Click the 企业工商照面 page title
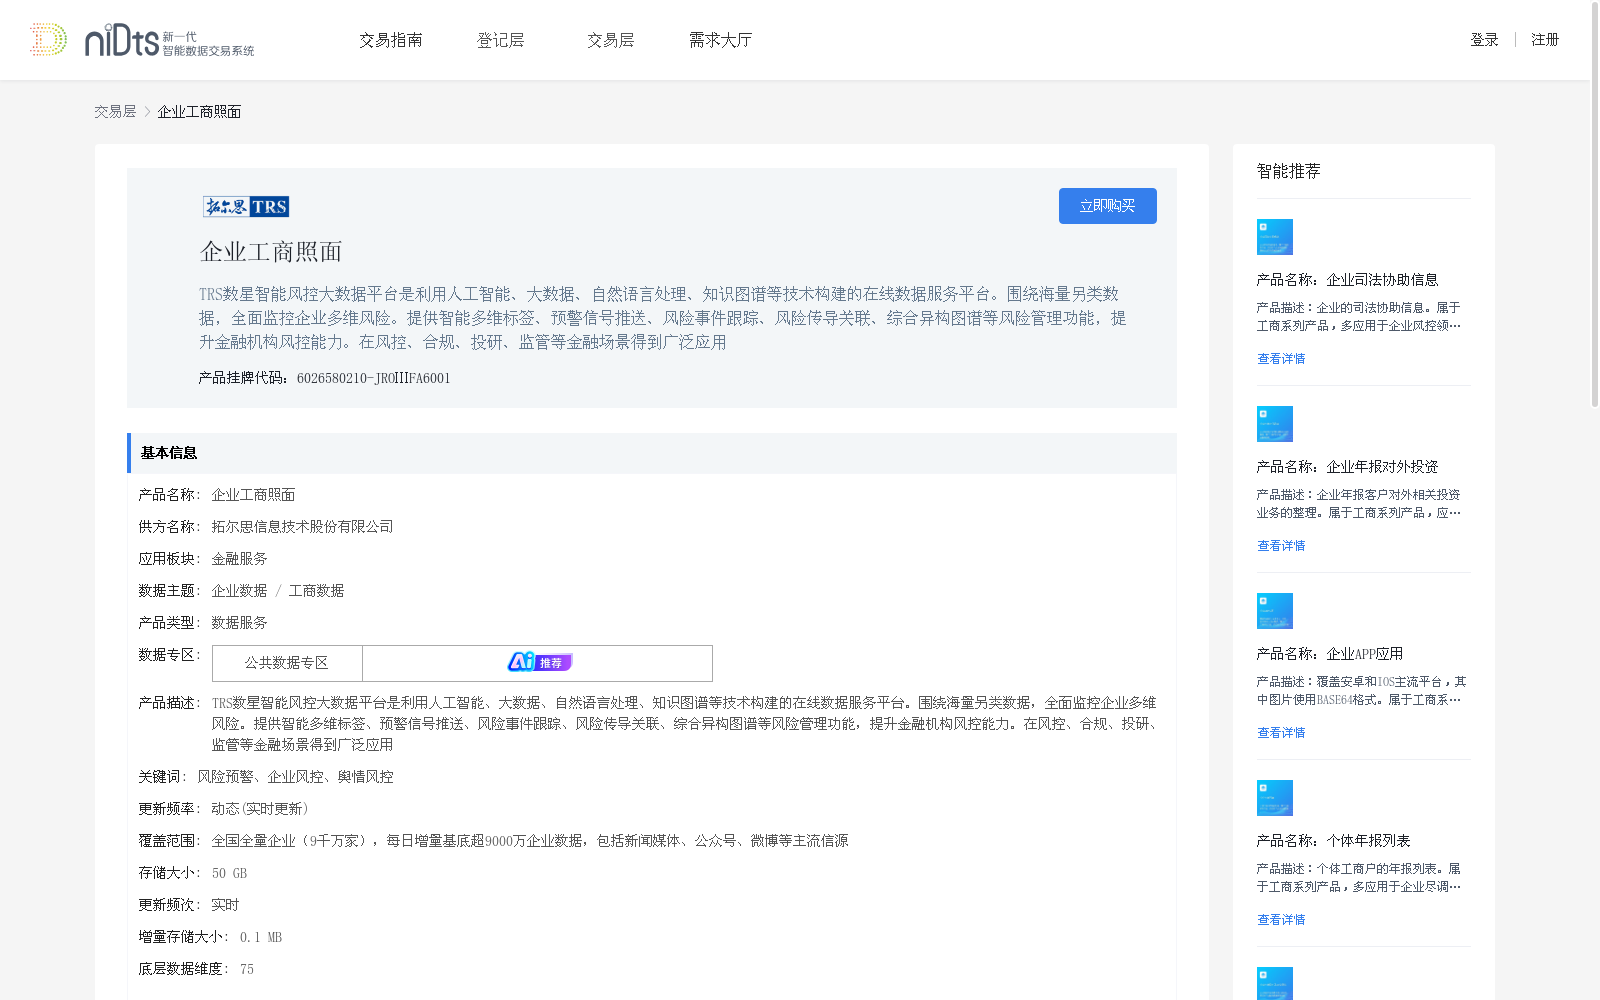 tap(271, 252)
